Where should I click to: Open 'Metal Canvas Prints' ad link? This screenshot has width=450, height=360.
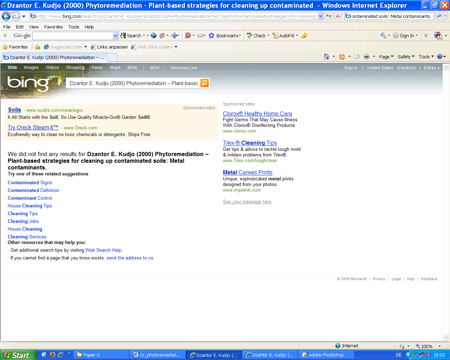[x=247, y=172]
